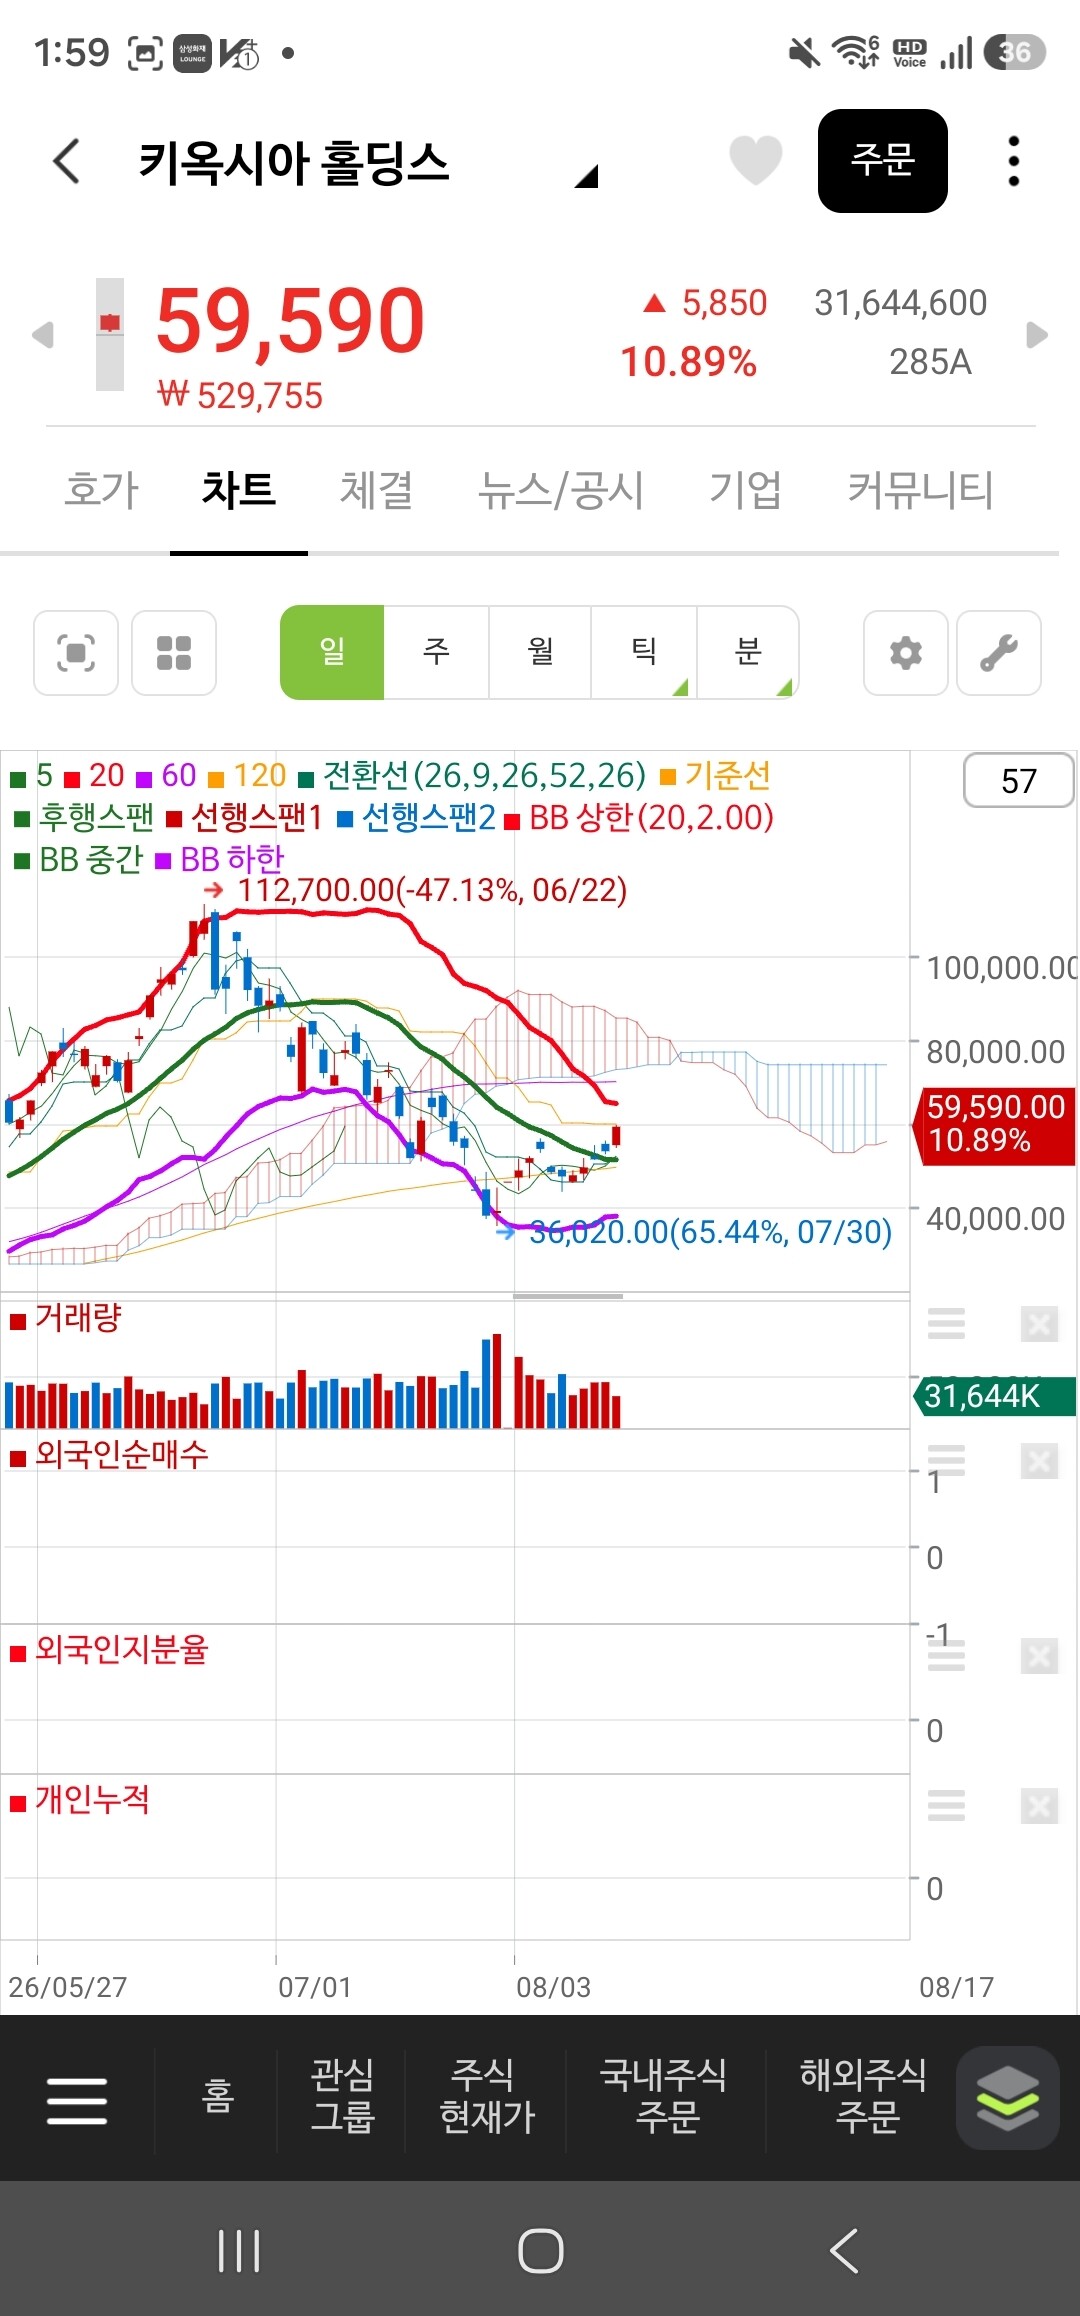Switch chart period to 주 weekly

(x=436, y=652)
